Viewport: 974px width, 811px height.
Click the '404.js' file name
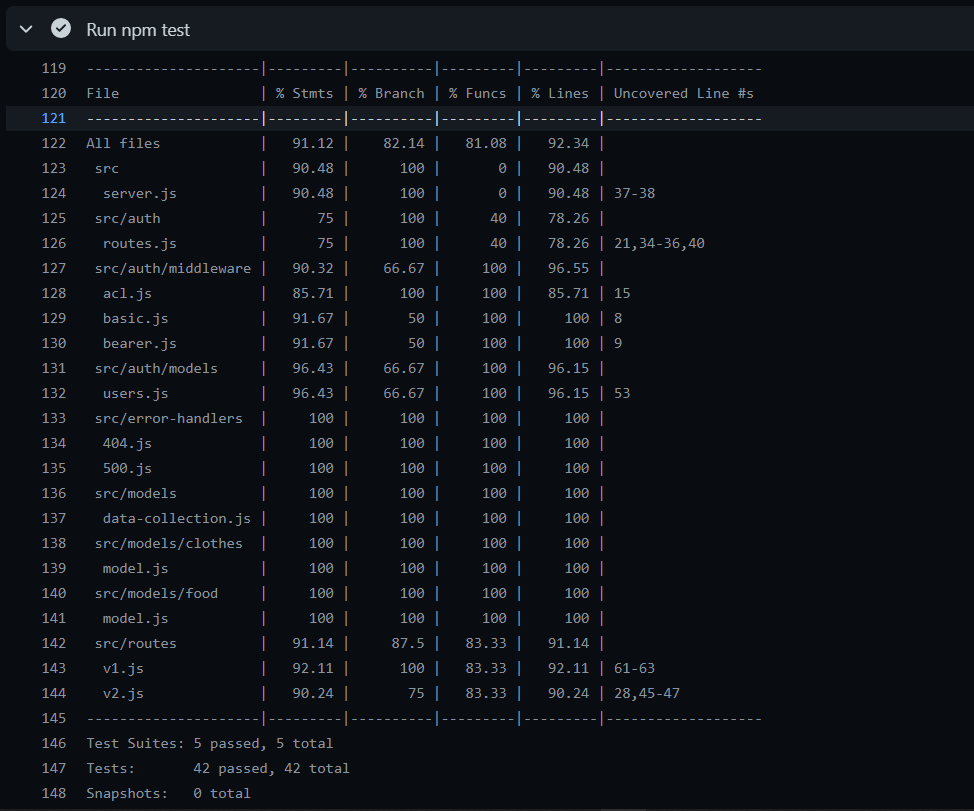coord(127,443)
